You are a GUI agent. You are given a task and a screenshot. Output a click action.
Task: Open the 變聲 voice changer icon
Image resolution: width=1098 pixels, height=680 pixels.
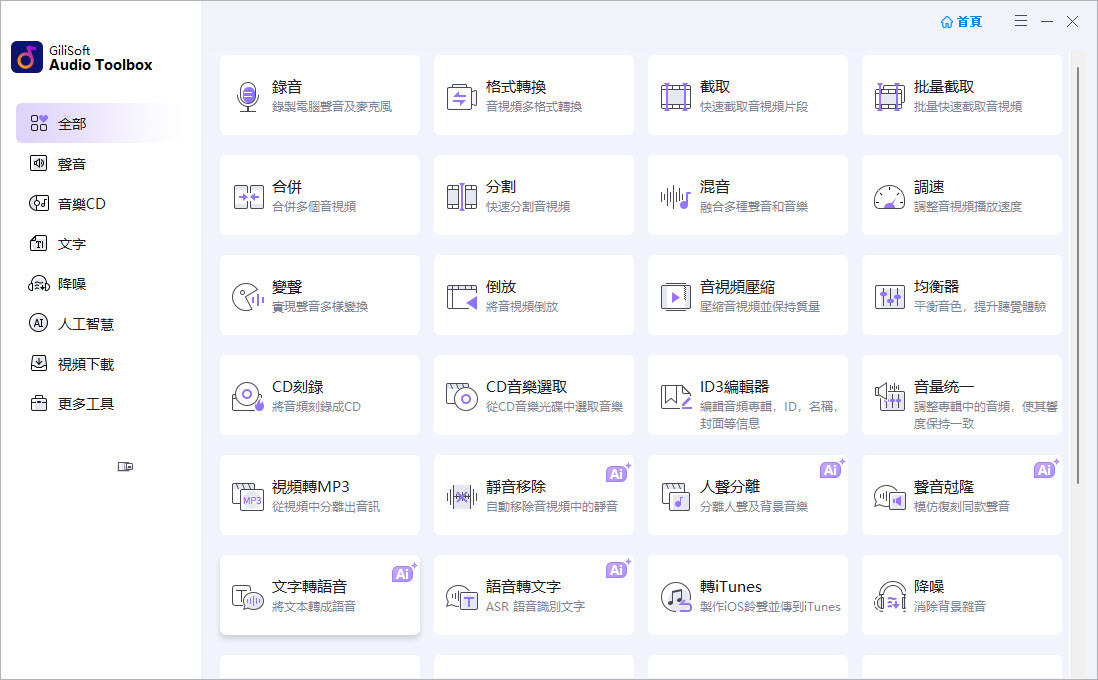[x=247, y=296]
